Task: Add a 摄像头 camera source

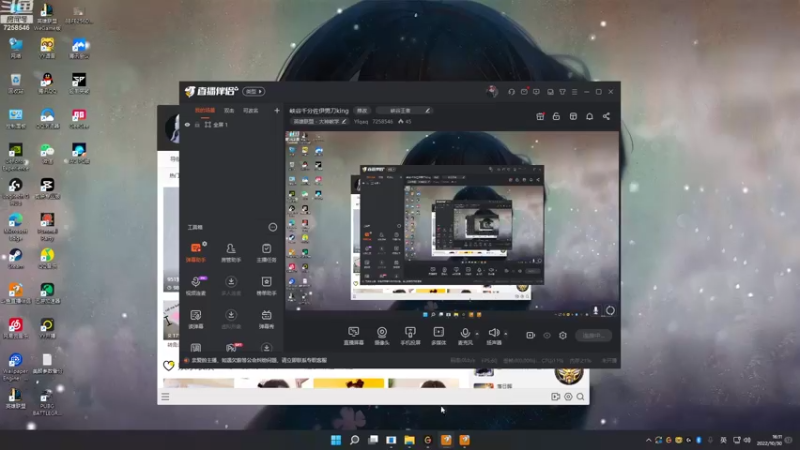Action: [x=382, y=336]
